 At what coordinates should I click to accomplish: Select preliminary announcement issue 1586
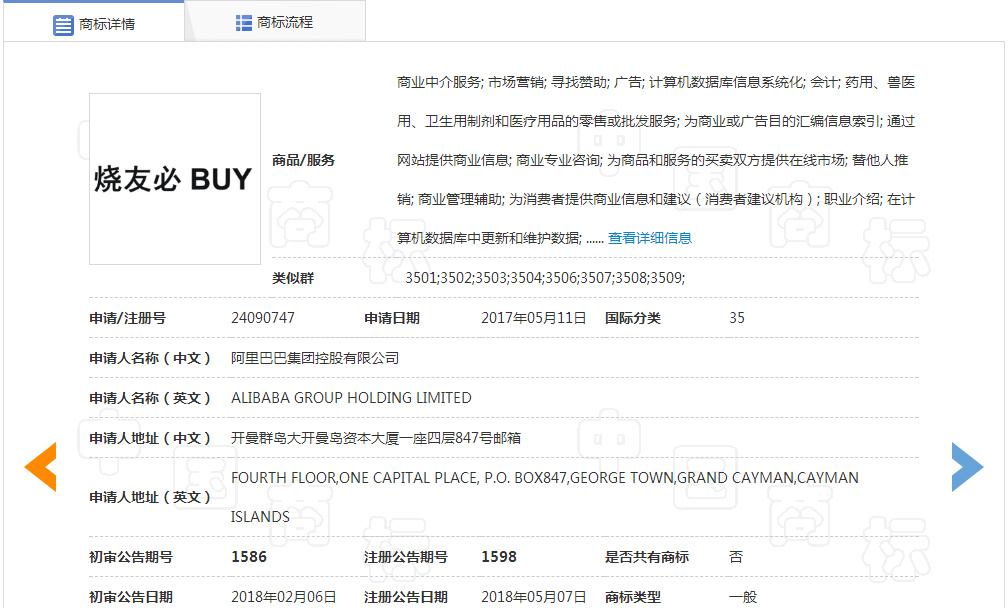coord(249,557)
